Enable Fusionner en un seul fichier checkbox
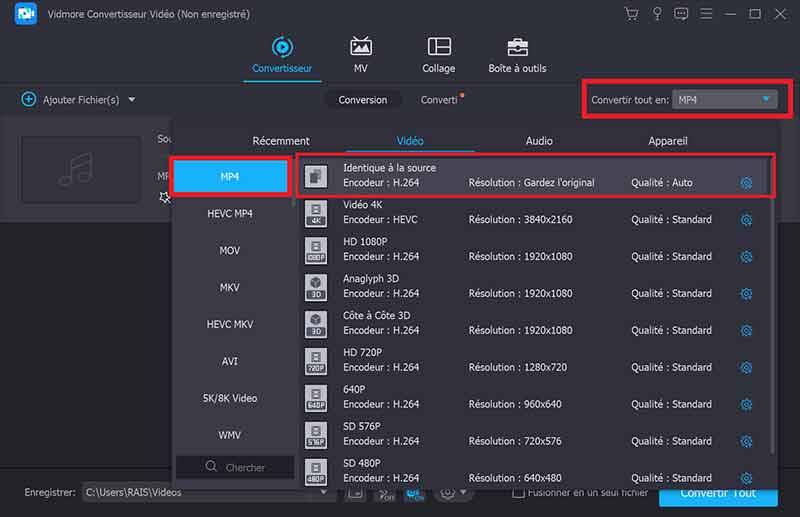This screenshot has height=517, width=800. (x=518, y=493)
